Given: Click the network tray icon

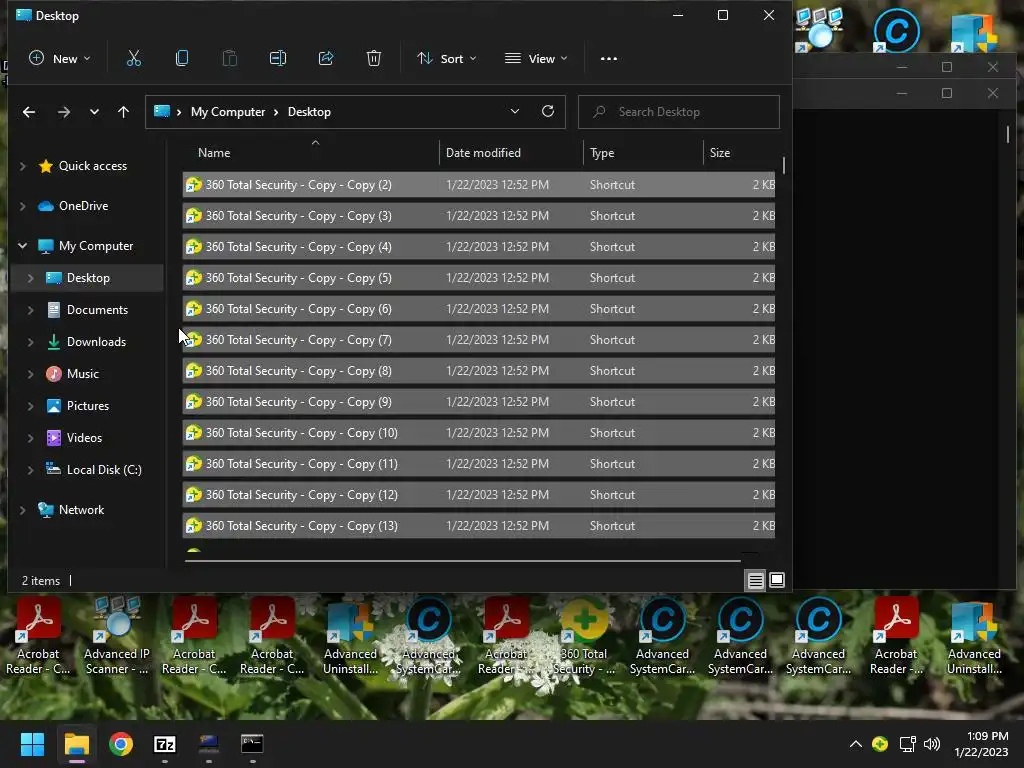Looking at the screenshot, I should 907,744.
